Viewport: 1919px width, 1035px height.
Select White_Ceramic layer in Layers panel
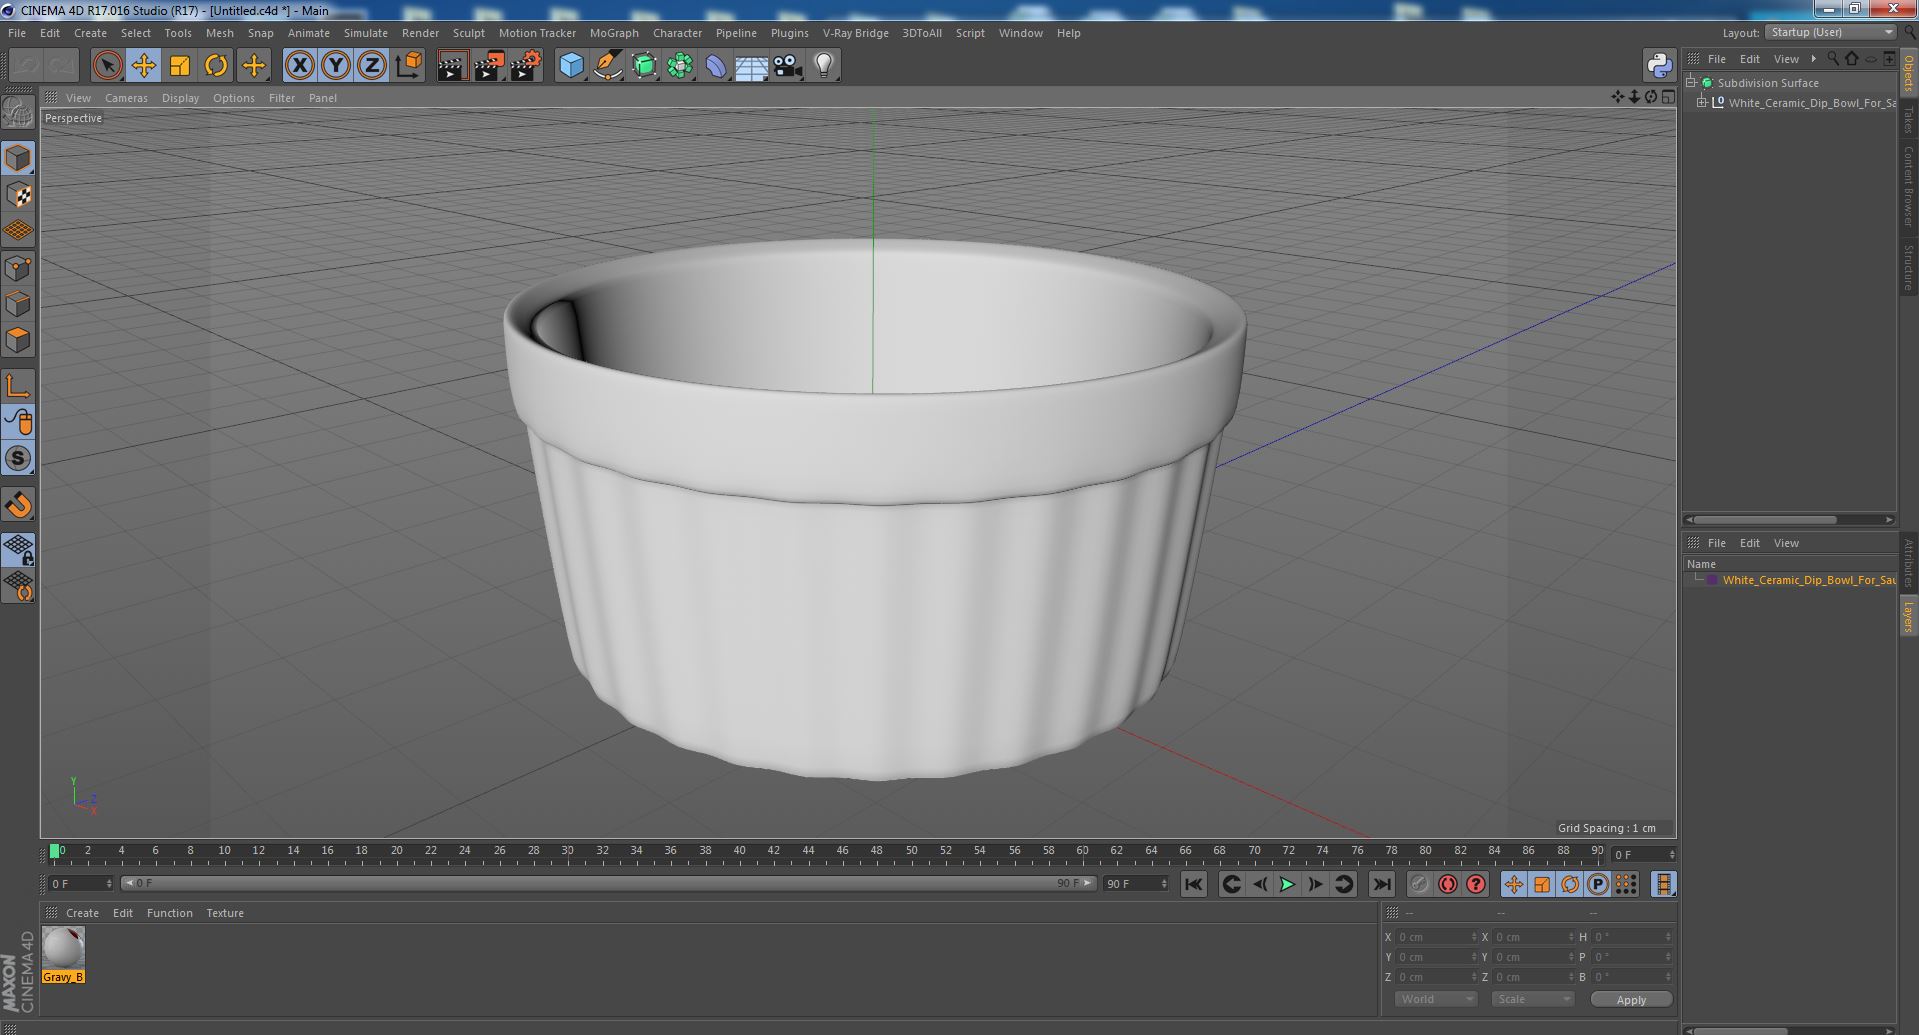click(x=1808, y=580)
